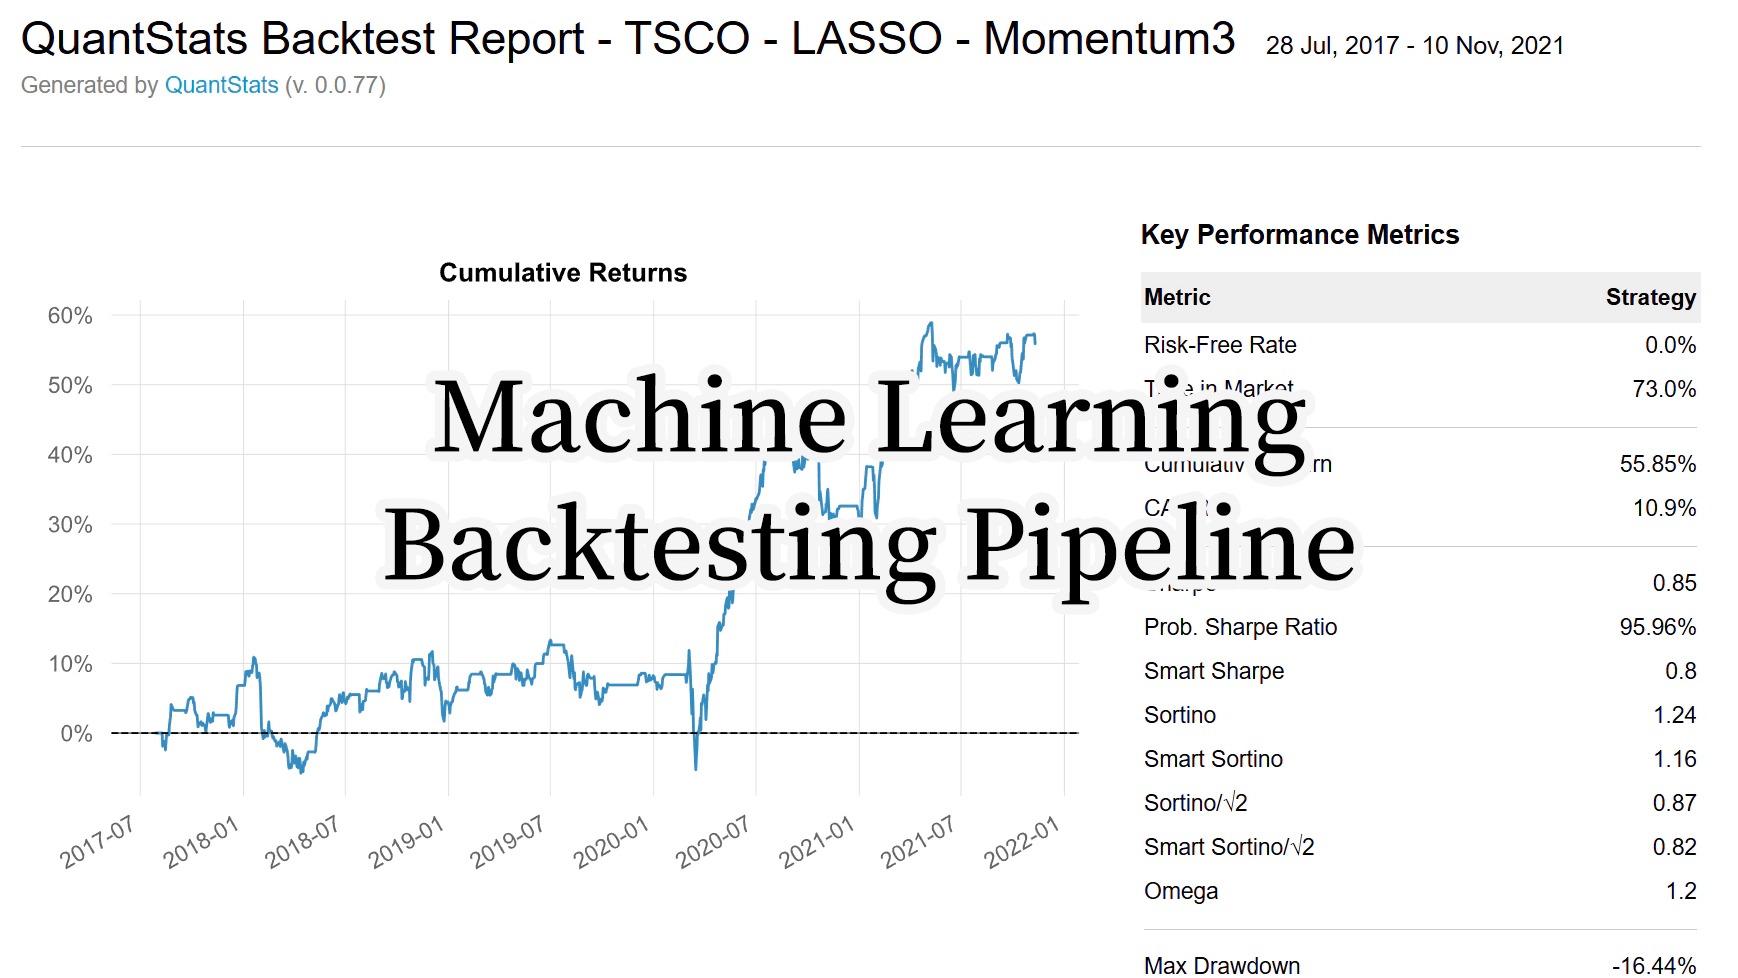Viewport: 1738px width, 978px height.
Task: Select the 'Risk-Free Rate' row label
Action: tap(1220, 345)
